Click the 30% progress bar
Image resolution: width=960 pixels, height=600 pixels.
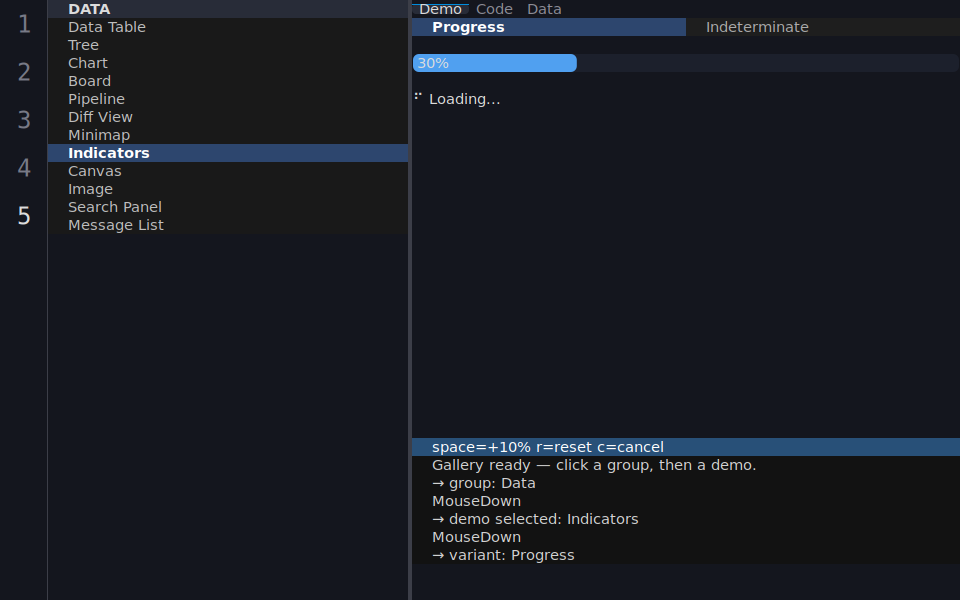686,63
